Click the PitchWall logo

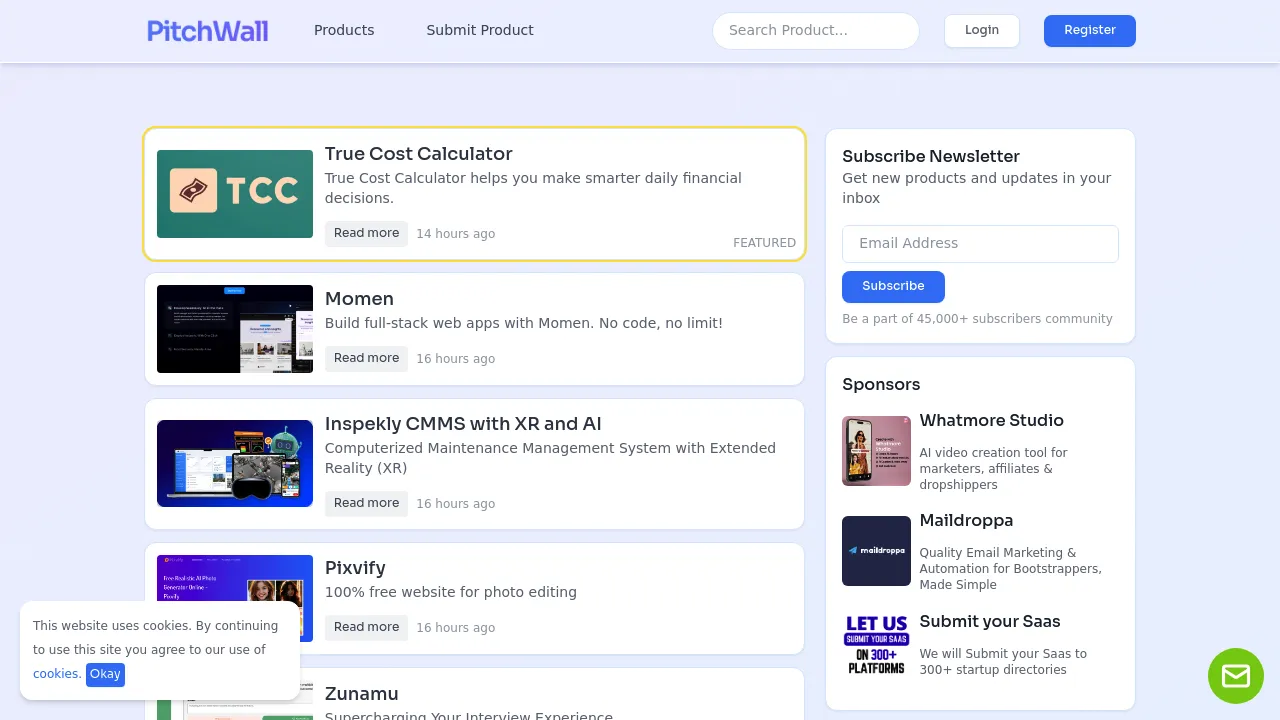click(207, 31)
